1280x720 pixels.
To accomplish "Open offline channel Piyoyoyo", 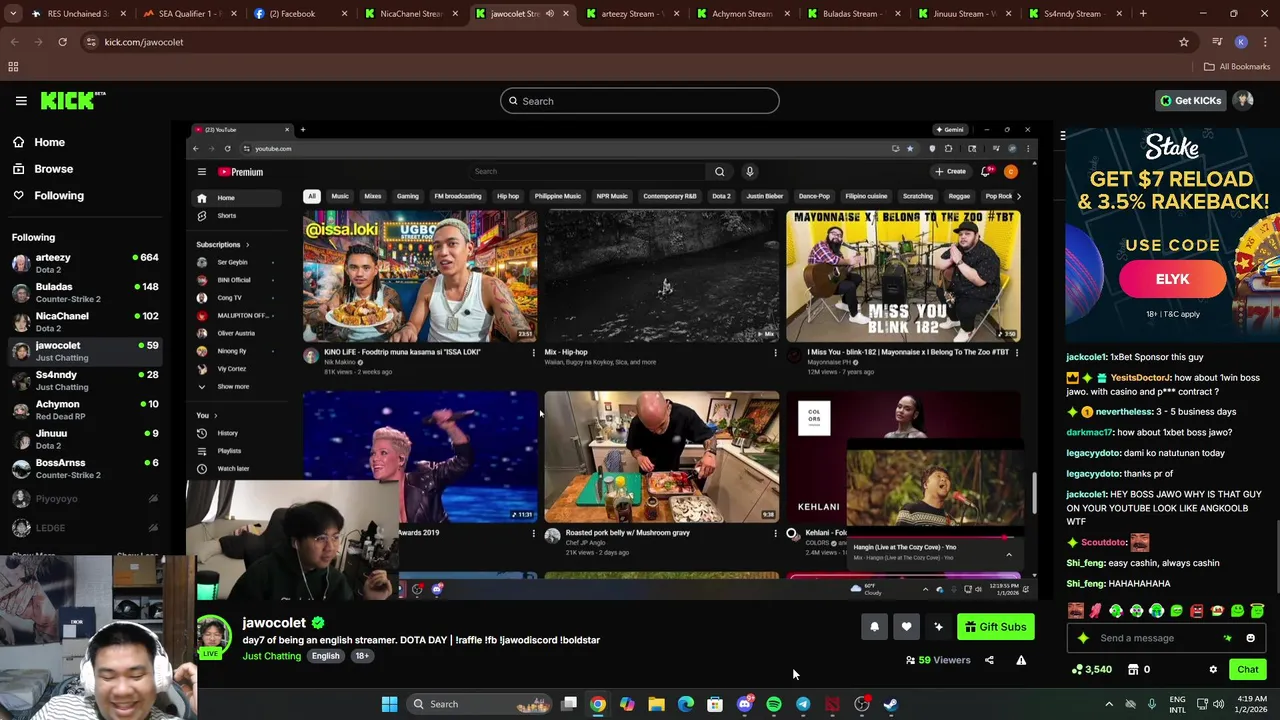I will 85,498.
